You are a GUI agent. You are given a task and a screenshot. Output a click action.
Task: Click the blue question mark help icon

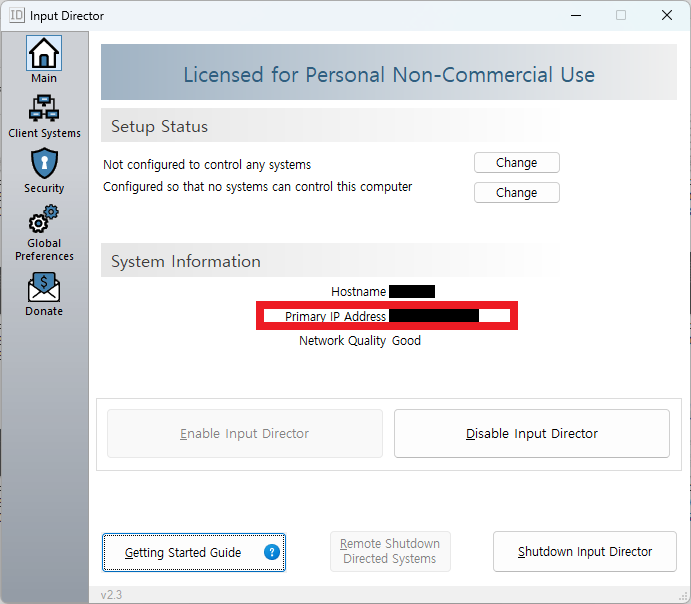pos(272,552)
